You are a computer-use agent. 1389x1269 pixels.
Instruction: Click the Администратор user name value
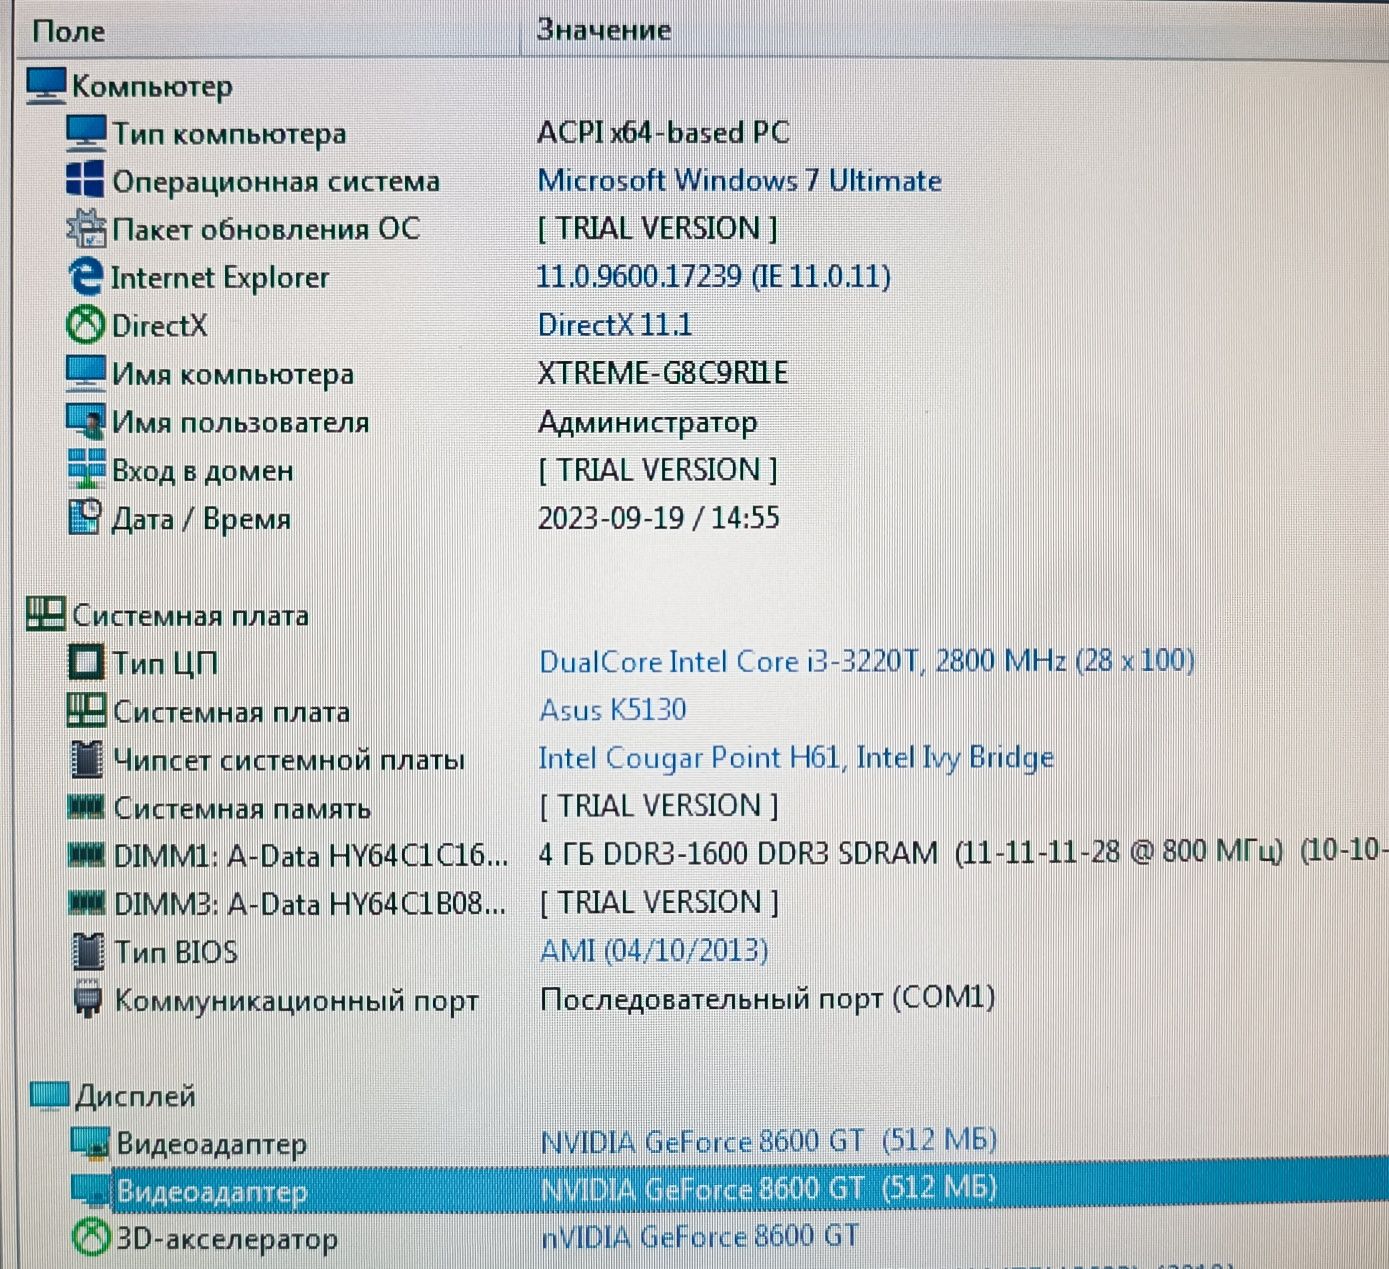pyautogui.click(x=648, y=422)
